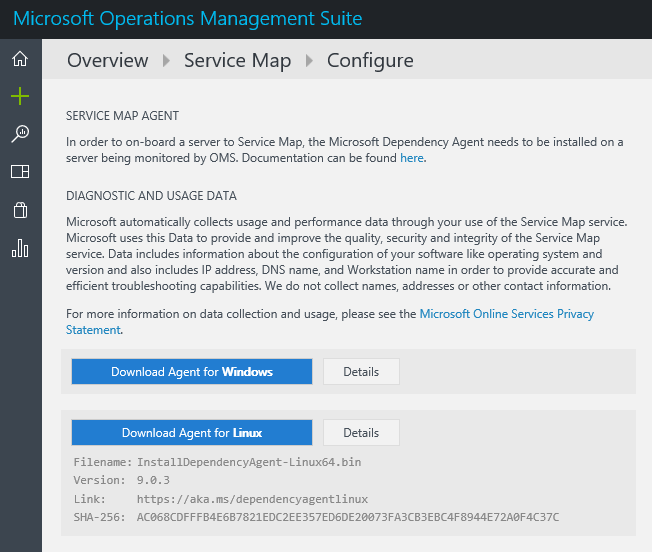The height and width of the screenshot is (552, 652).
Task: Click the Microsoft Operations Management Suite title
Action: coord(188,19)
